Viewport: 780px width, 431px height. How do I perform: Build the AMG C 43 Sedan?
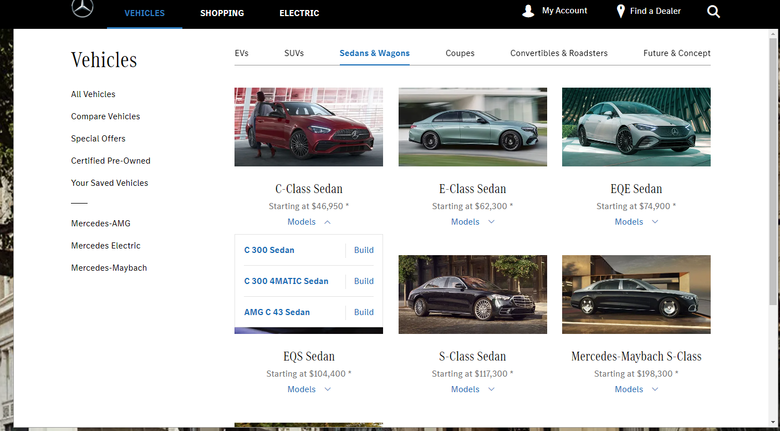click(364, 312)
